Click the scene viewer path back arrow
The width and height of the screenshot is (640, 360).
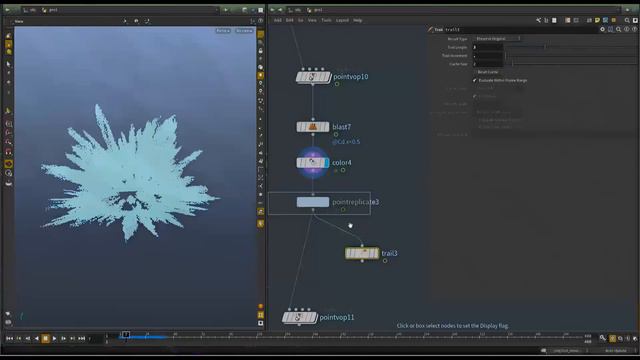(8, 10)
